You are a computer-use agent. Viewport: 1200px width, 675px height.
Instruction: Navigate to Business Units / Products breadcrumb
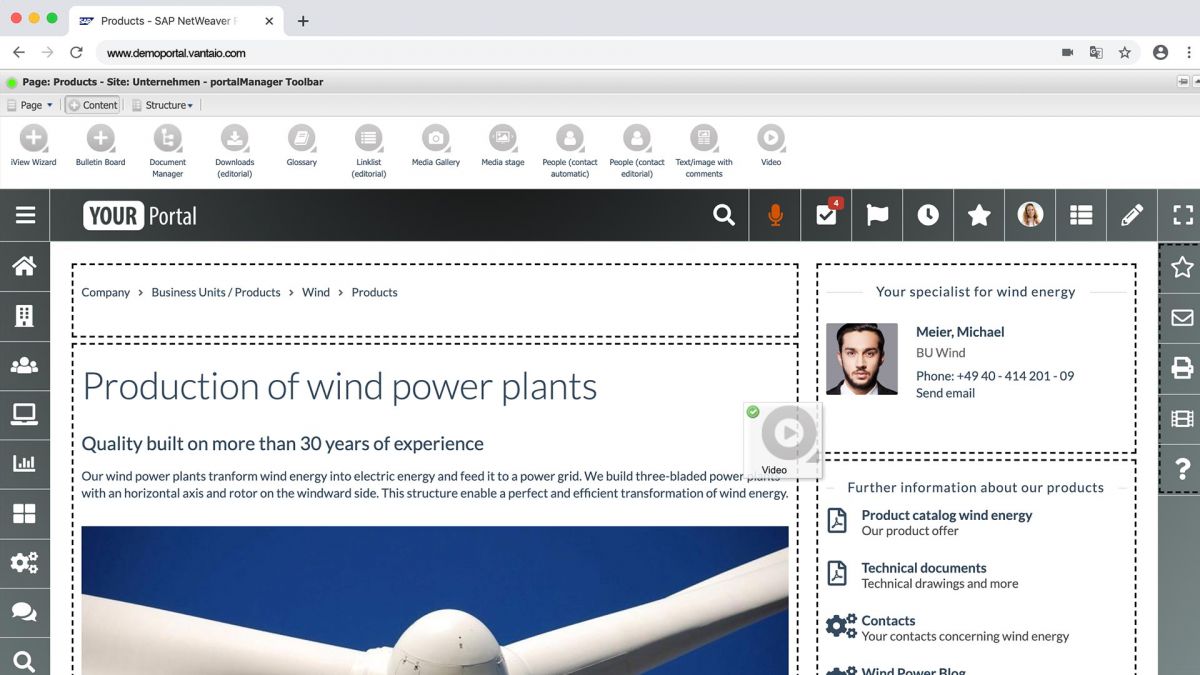216,292
